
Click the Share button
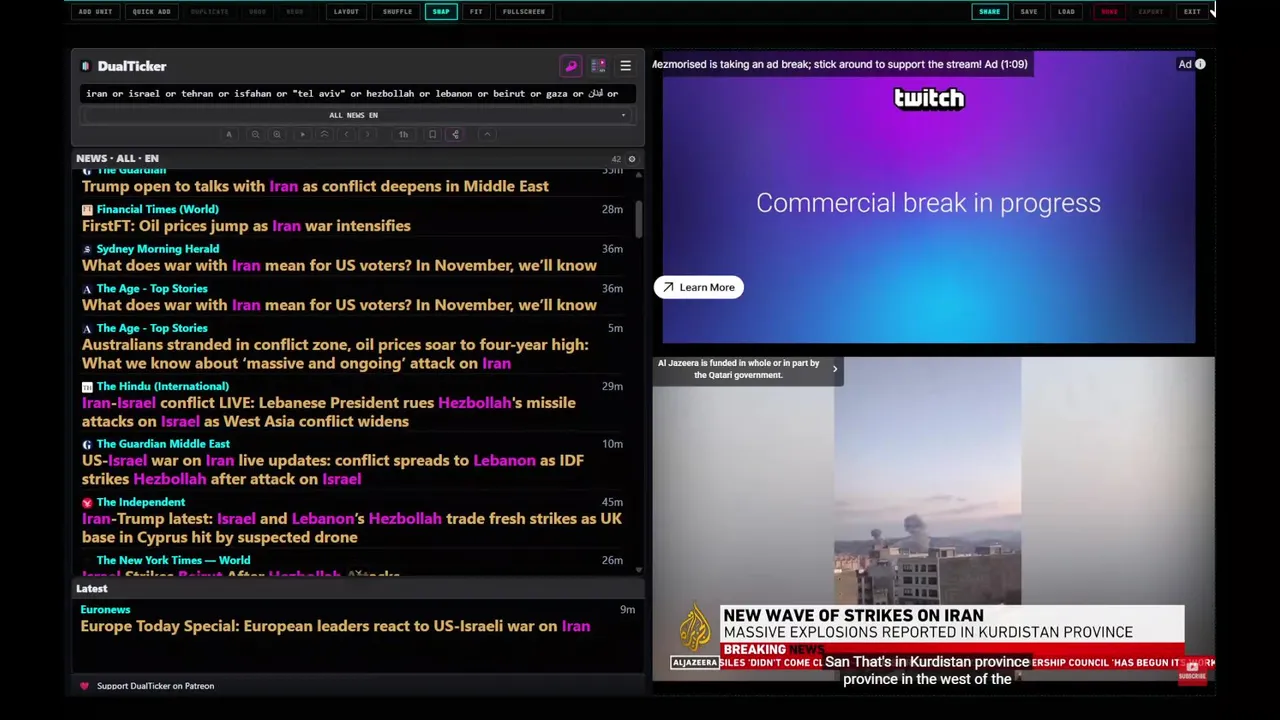(989, 12)
